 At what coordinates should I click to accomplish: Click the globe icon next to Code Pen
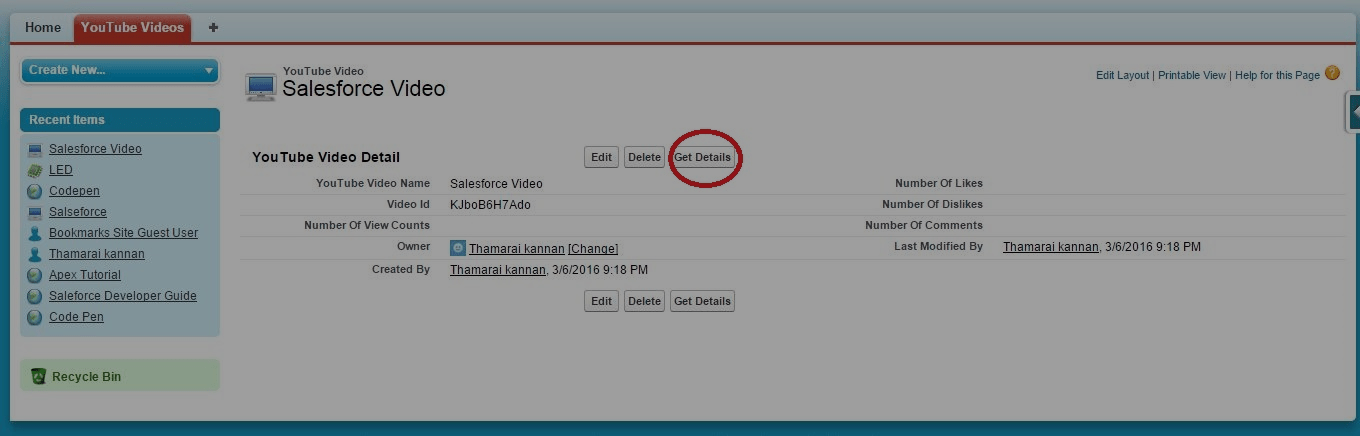[35, 317]
